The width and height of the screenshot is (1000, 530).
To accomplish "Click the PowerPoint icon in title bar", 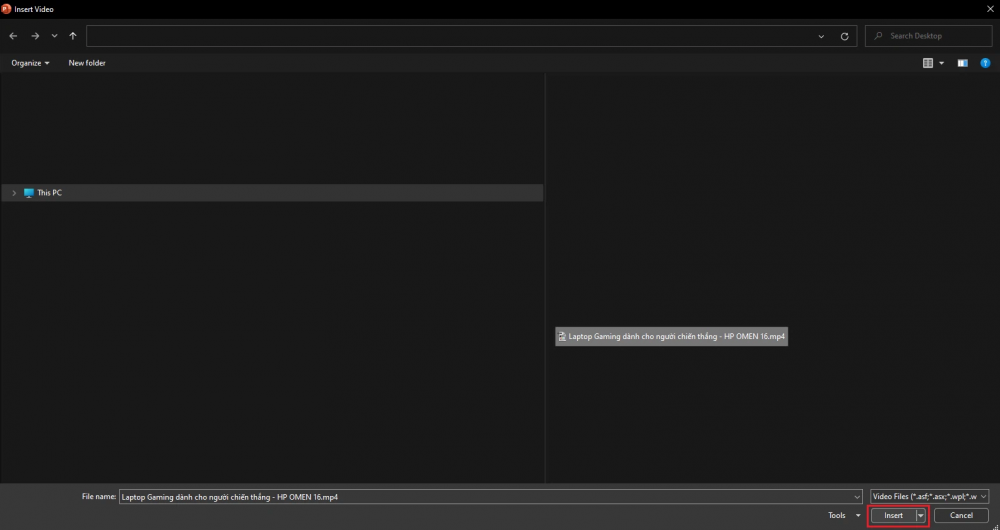I will [6, 9].
